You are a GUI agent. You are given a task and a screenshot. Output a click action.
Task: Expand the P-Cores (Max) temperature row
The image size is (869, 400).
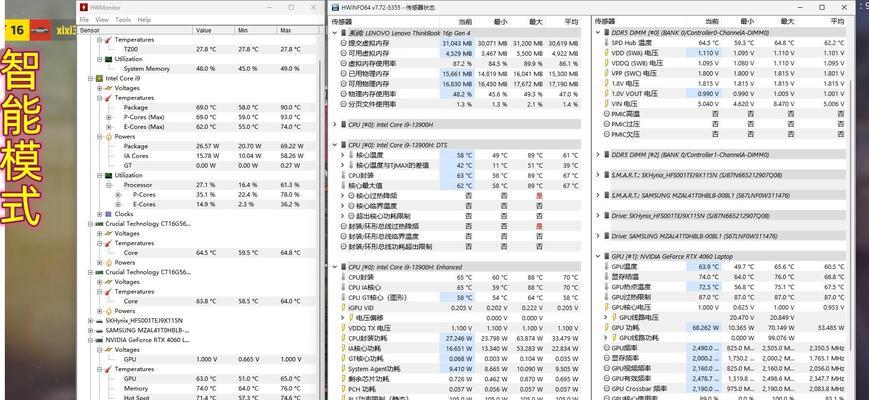tap(109, 117)
